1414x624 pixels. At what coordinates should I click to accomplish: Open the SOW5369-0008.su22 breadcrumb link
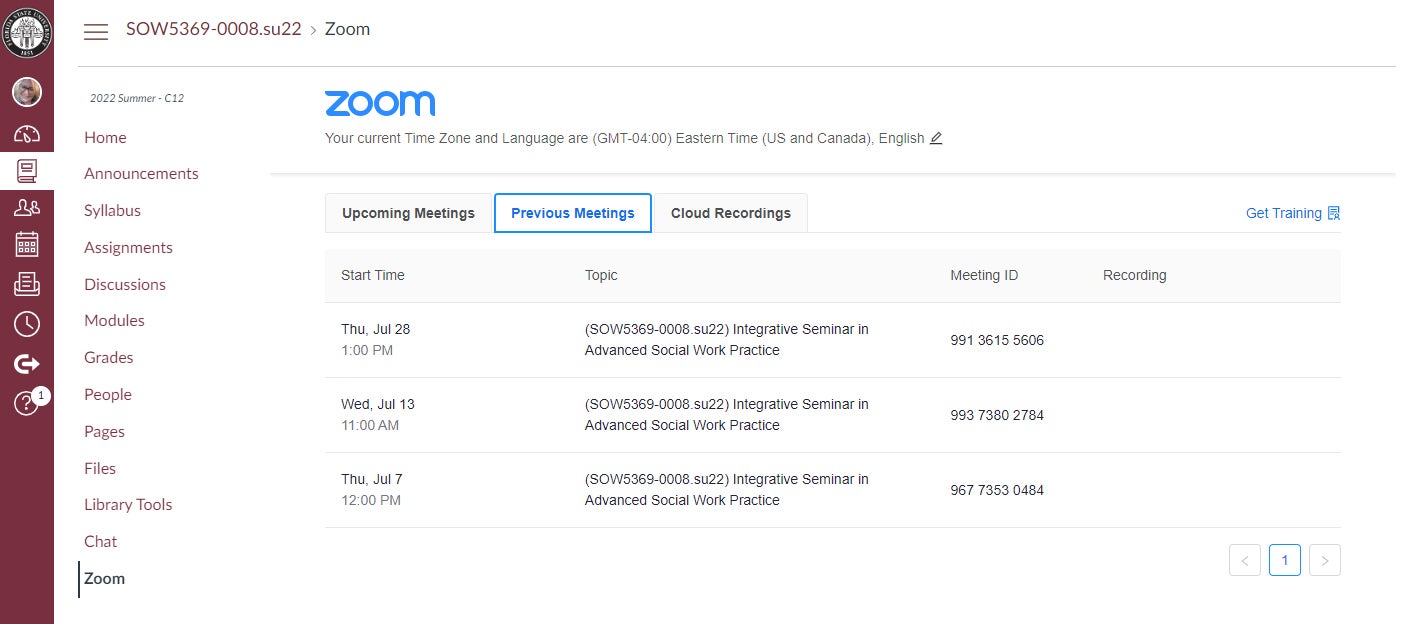click(x=213, y=29)
